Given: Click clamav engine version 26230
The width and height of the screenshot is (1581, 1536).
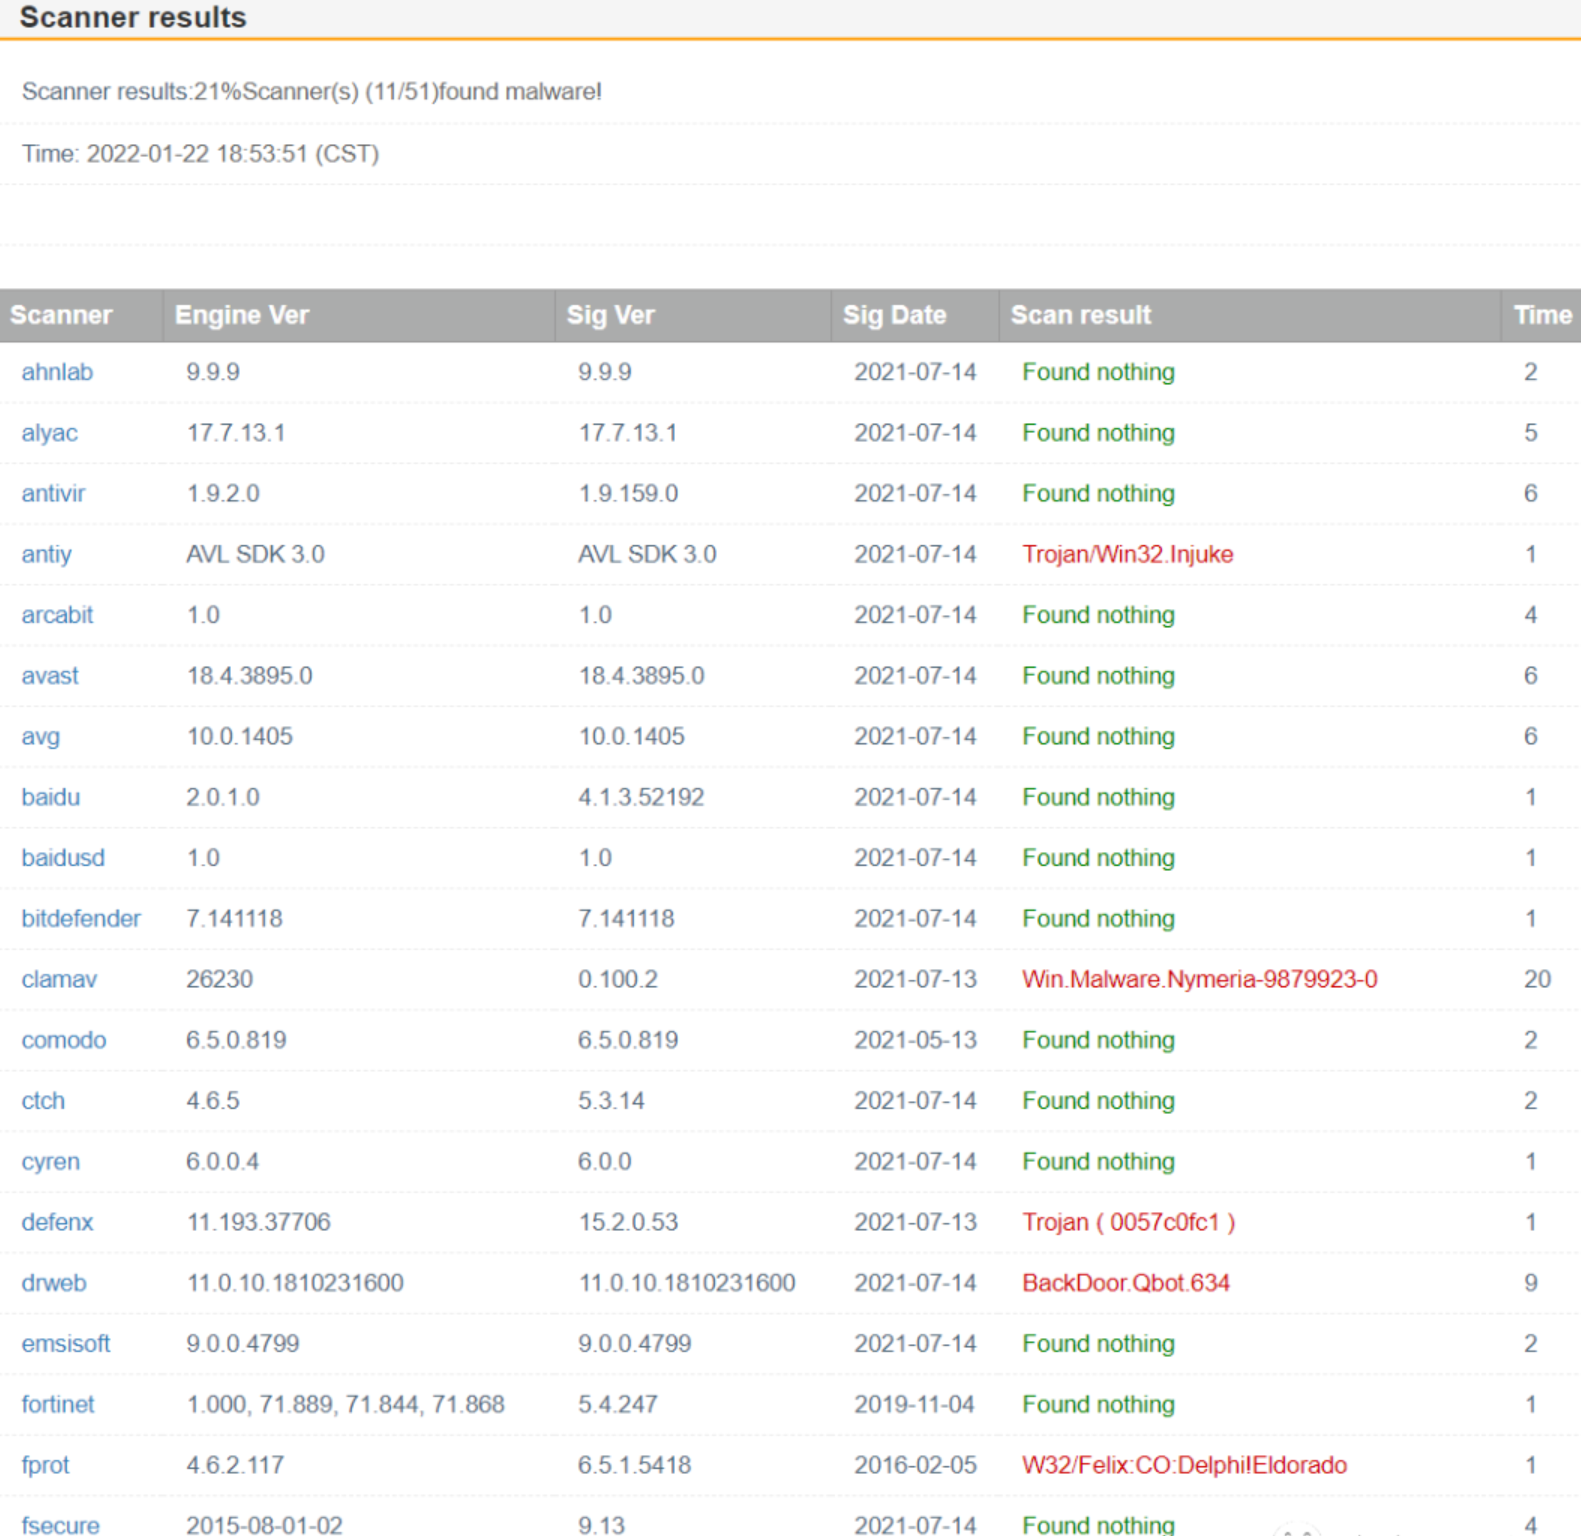Looking at the screenshot, I should click(x=219, y=980).
